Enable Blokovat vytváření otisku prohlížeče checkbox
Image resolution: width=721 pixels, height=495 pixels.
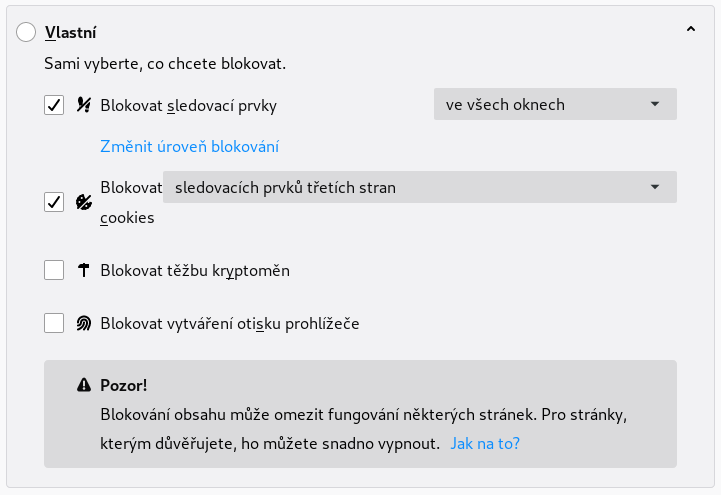click(54, 323)
